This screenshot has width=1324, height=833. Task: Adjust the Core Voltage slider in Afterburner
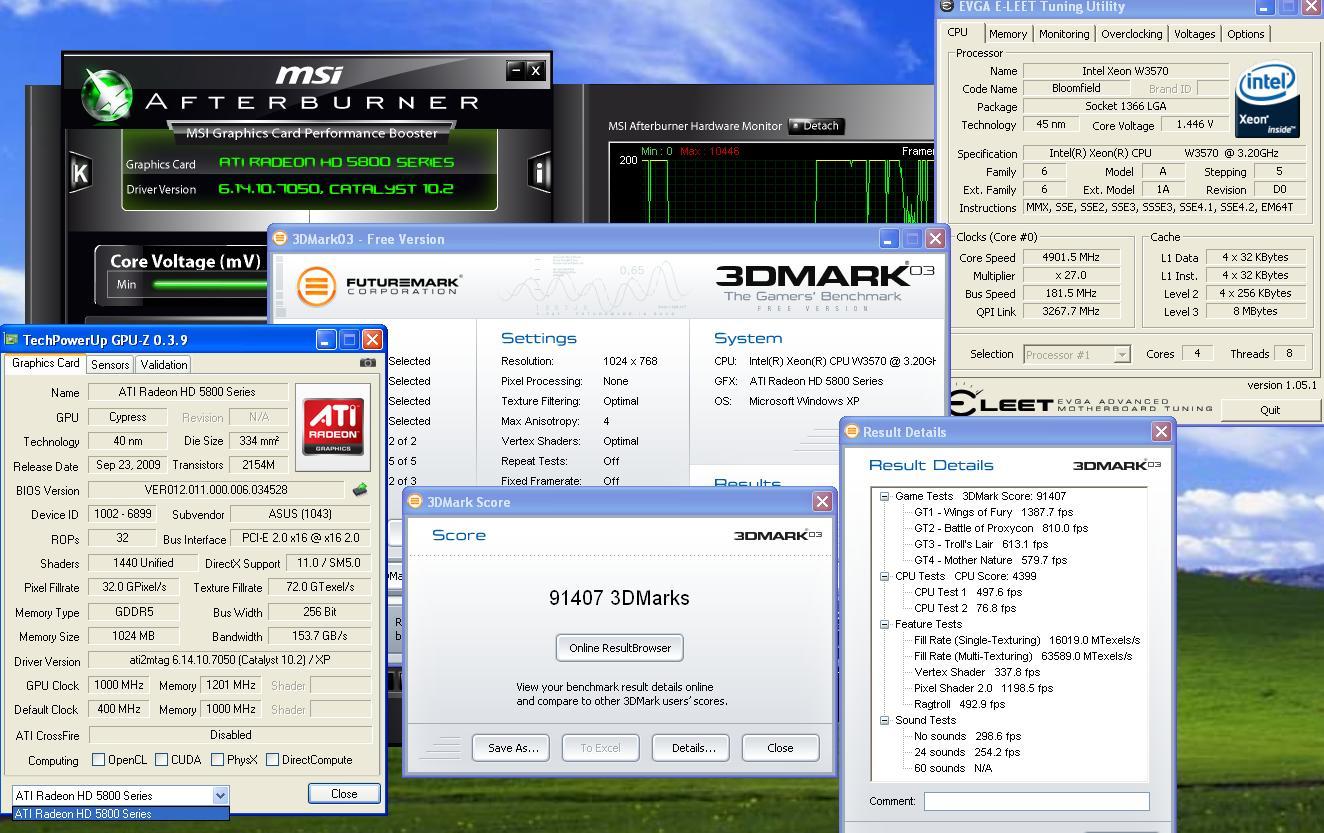coord(210,284)
